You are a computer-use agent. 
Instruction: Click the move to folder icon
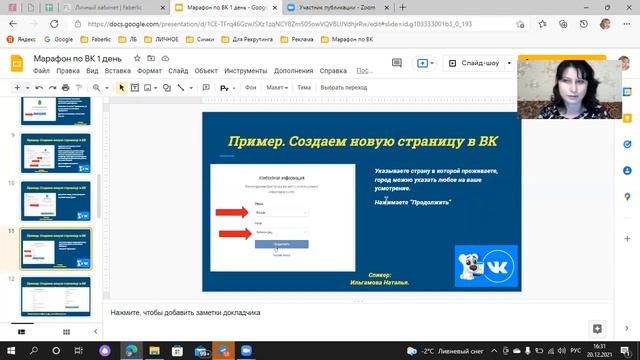151,58
